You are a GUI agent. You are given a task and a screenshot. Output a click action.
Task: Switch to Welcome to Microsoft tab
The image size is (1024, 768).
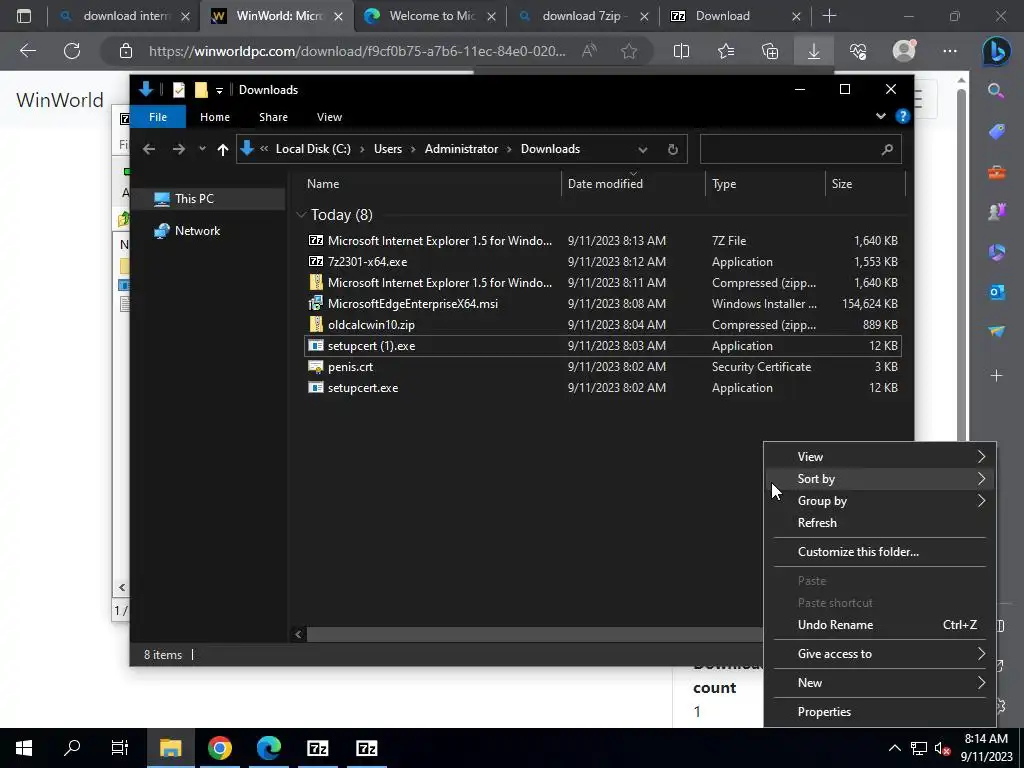point(431,16)
